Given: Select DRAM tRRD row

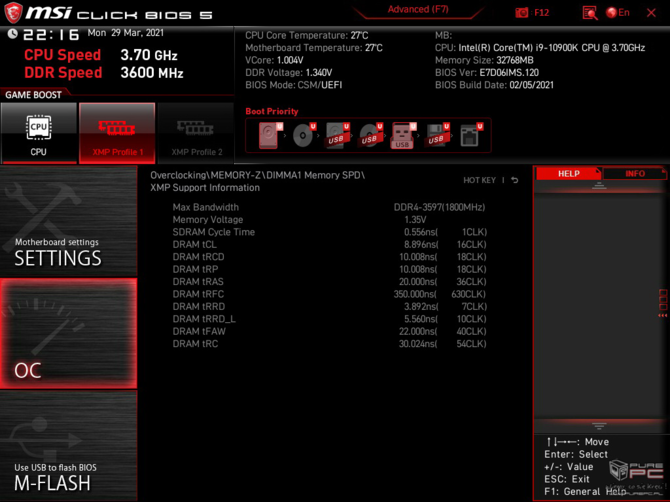Looking at the screenshot, I should [329, 306].
